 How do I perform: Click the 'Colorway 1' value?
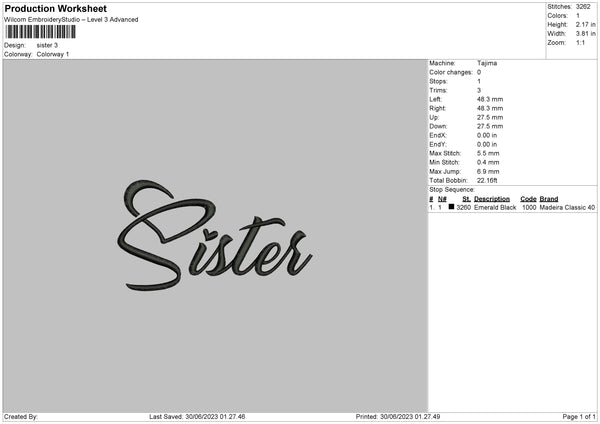[52, 54]
